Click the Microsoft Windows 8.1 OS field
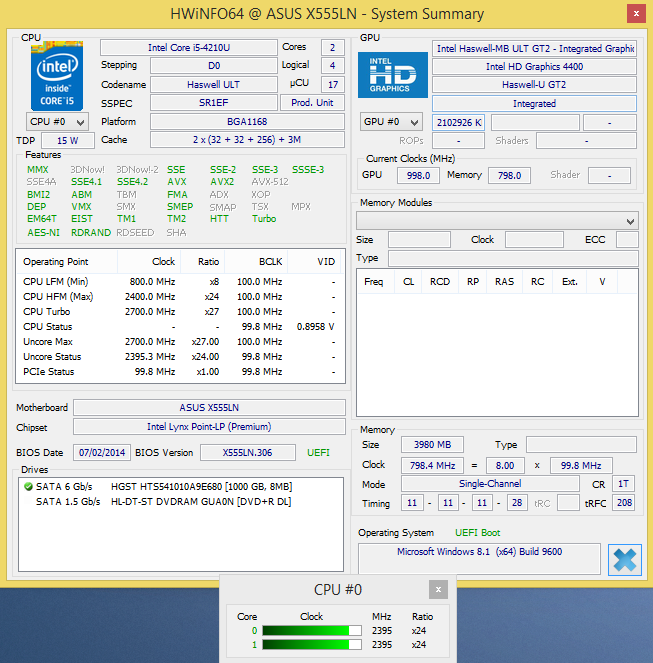Screen dimensions: 653x663 coord(479,558)
